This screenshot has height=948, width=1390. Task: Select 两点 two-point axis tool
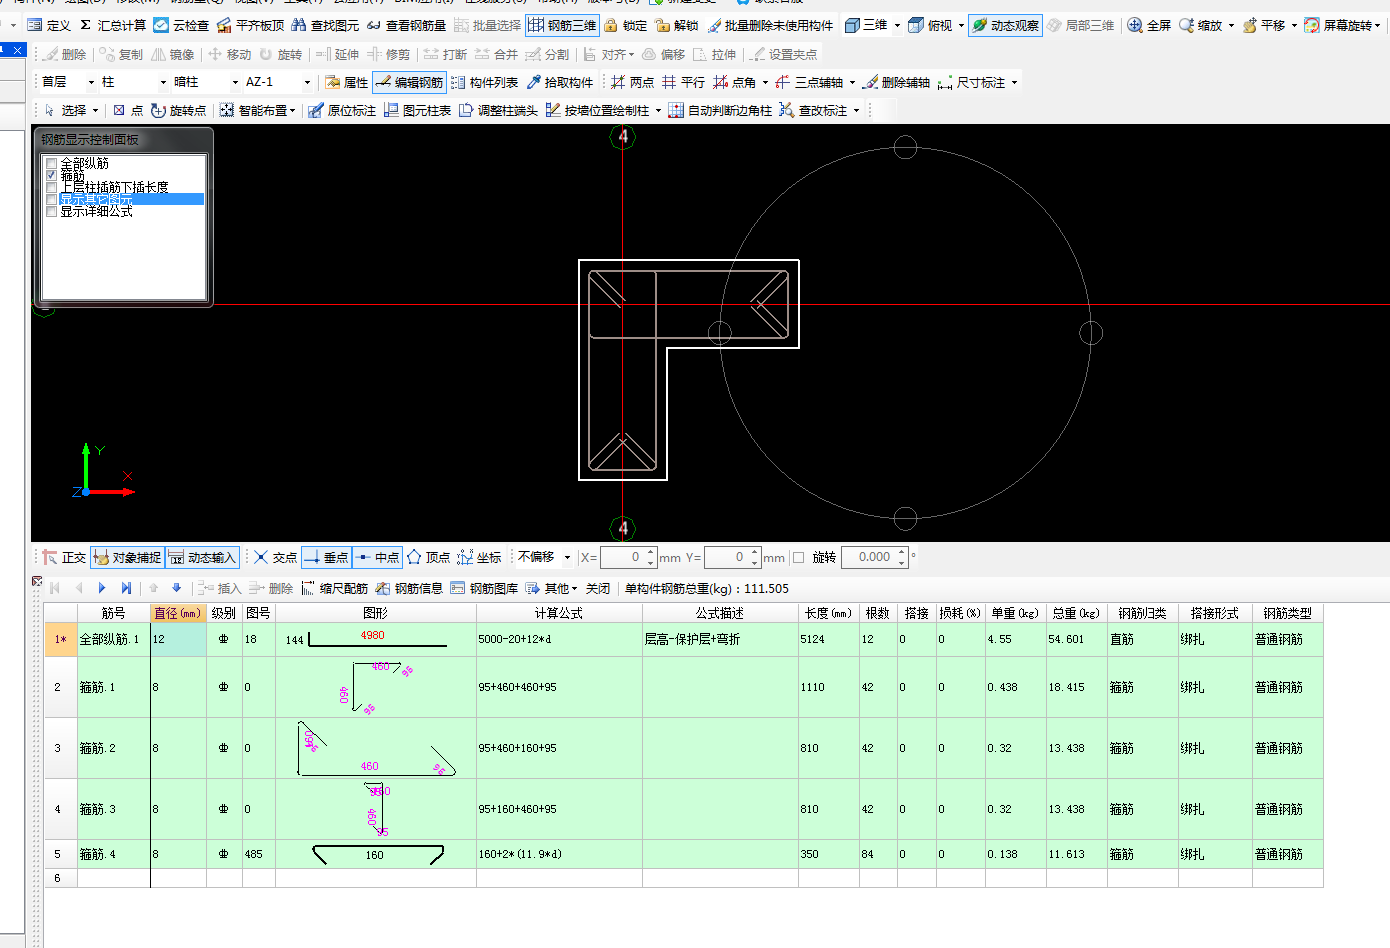632,82
